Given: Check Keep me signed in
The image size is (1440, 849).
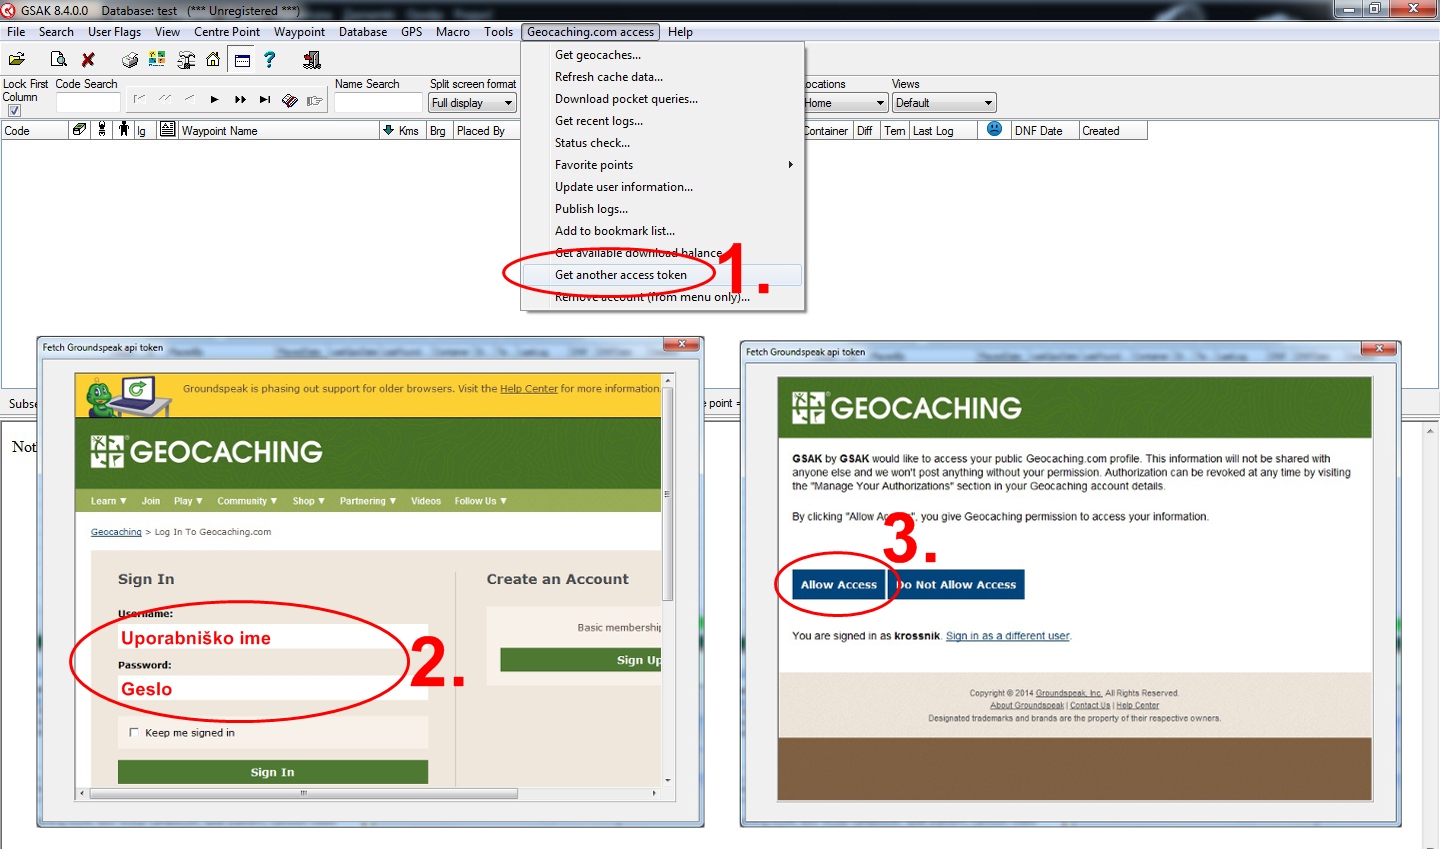Looking at the screenshot, I should [134, 733].
